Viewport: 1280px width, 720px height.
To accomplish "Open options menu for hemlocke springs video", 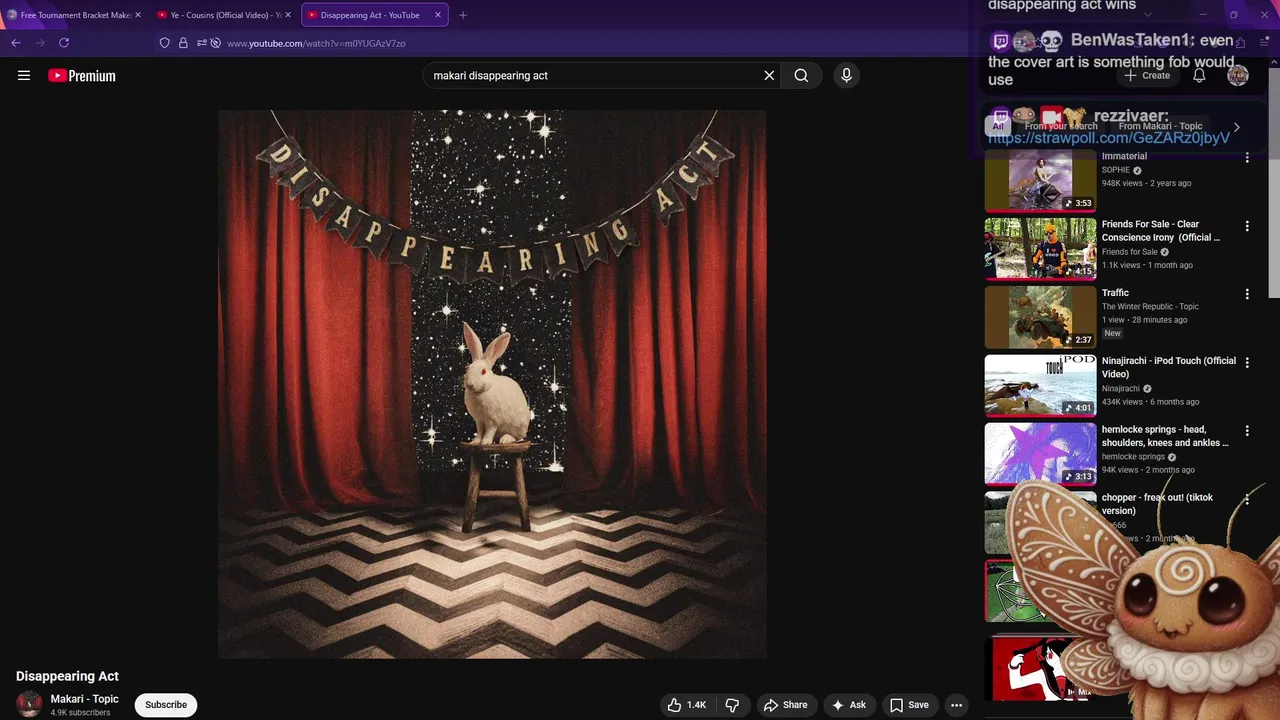I will coord(1247,431).
